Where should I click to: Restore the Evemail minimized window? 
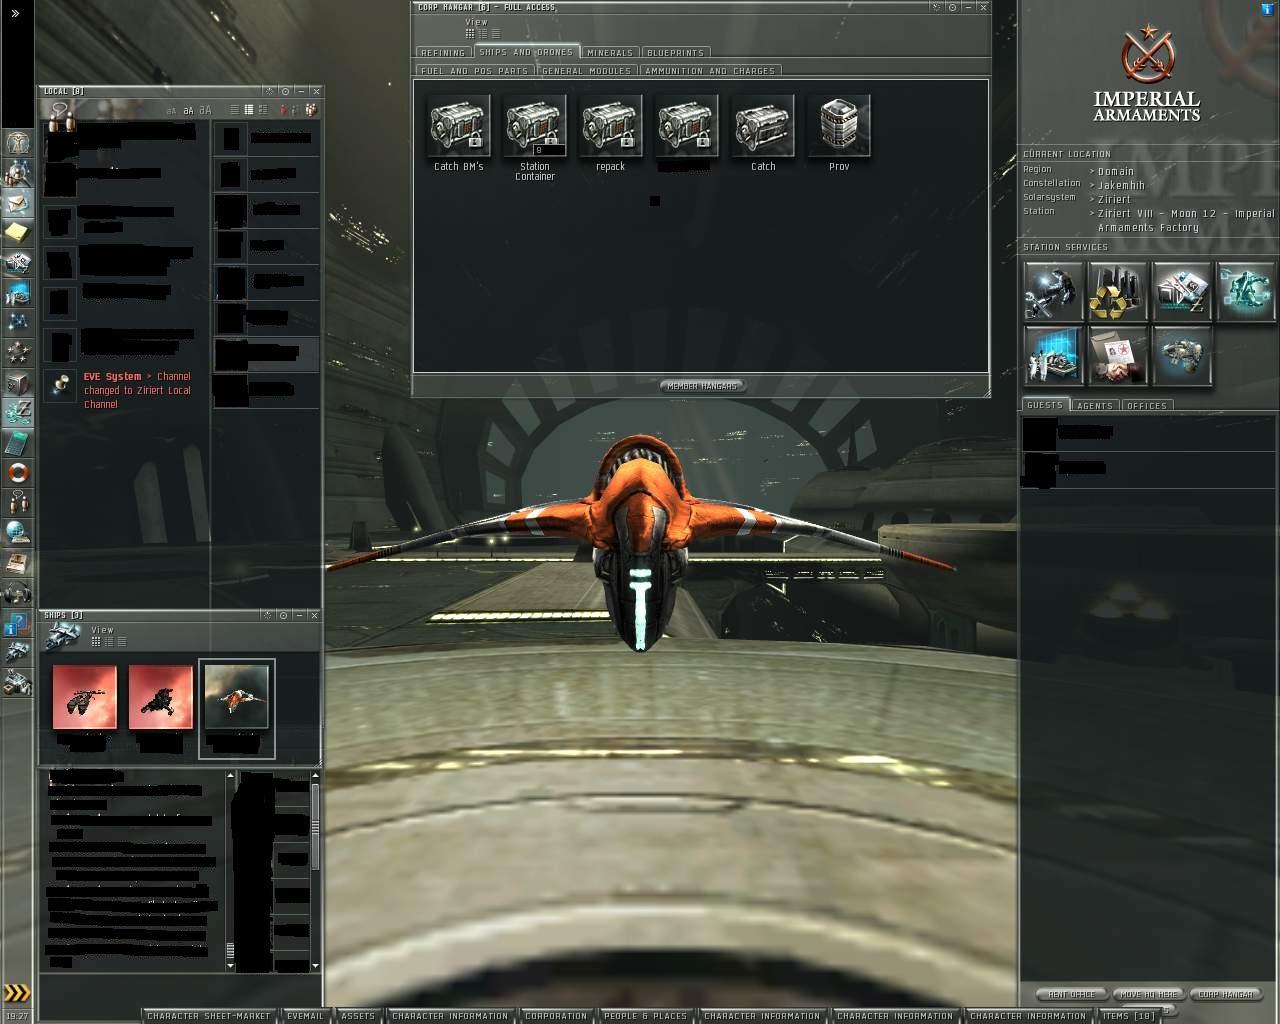tap(305, 1016)
